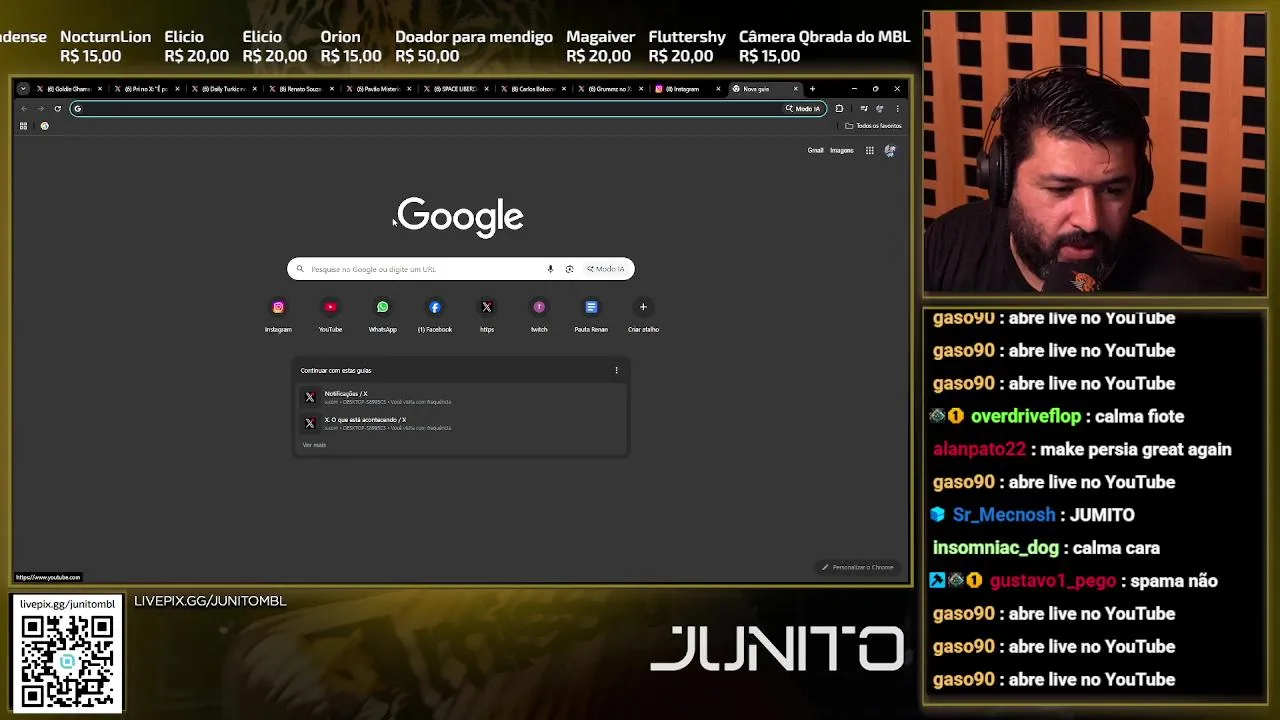Click the streamer webcam feed
The height and width of the screenshot is (720, 1280).
pos(1094,153)
